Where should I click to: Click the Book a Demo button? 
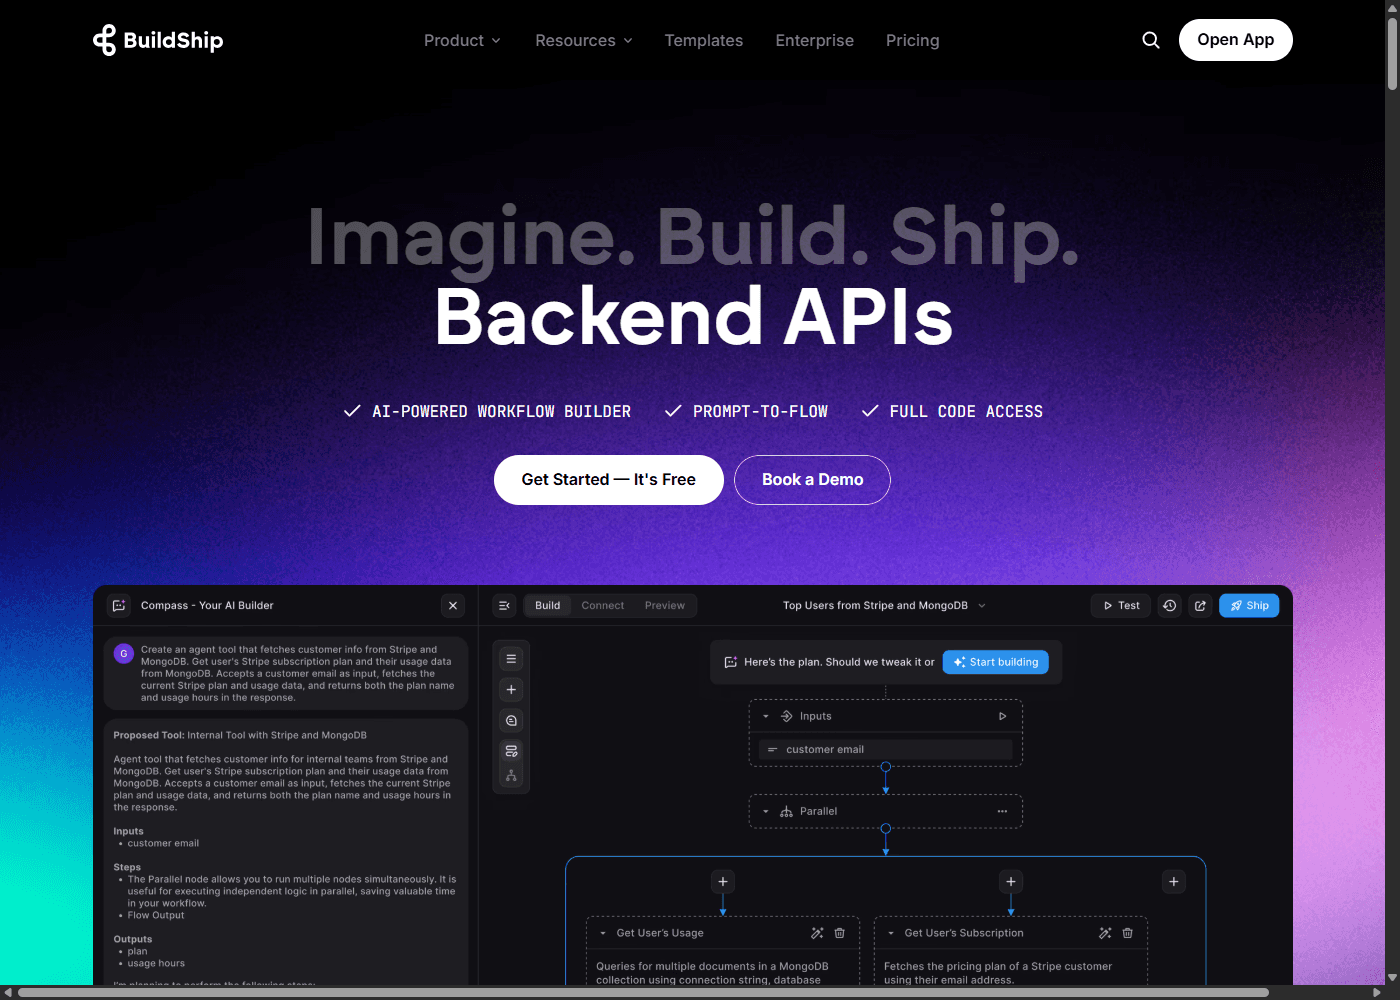813,480
